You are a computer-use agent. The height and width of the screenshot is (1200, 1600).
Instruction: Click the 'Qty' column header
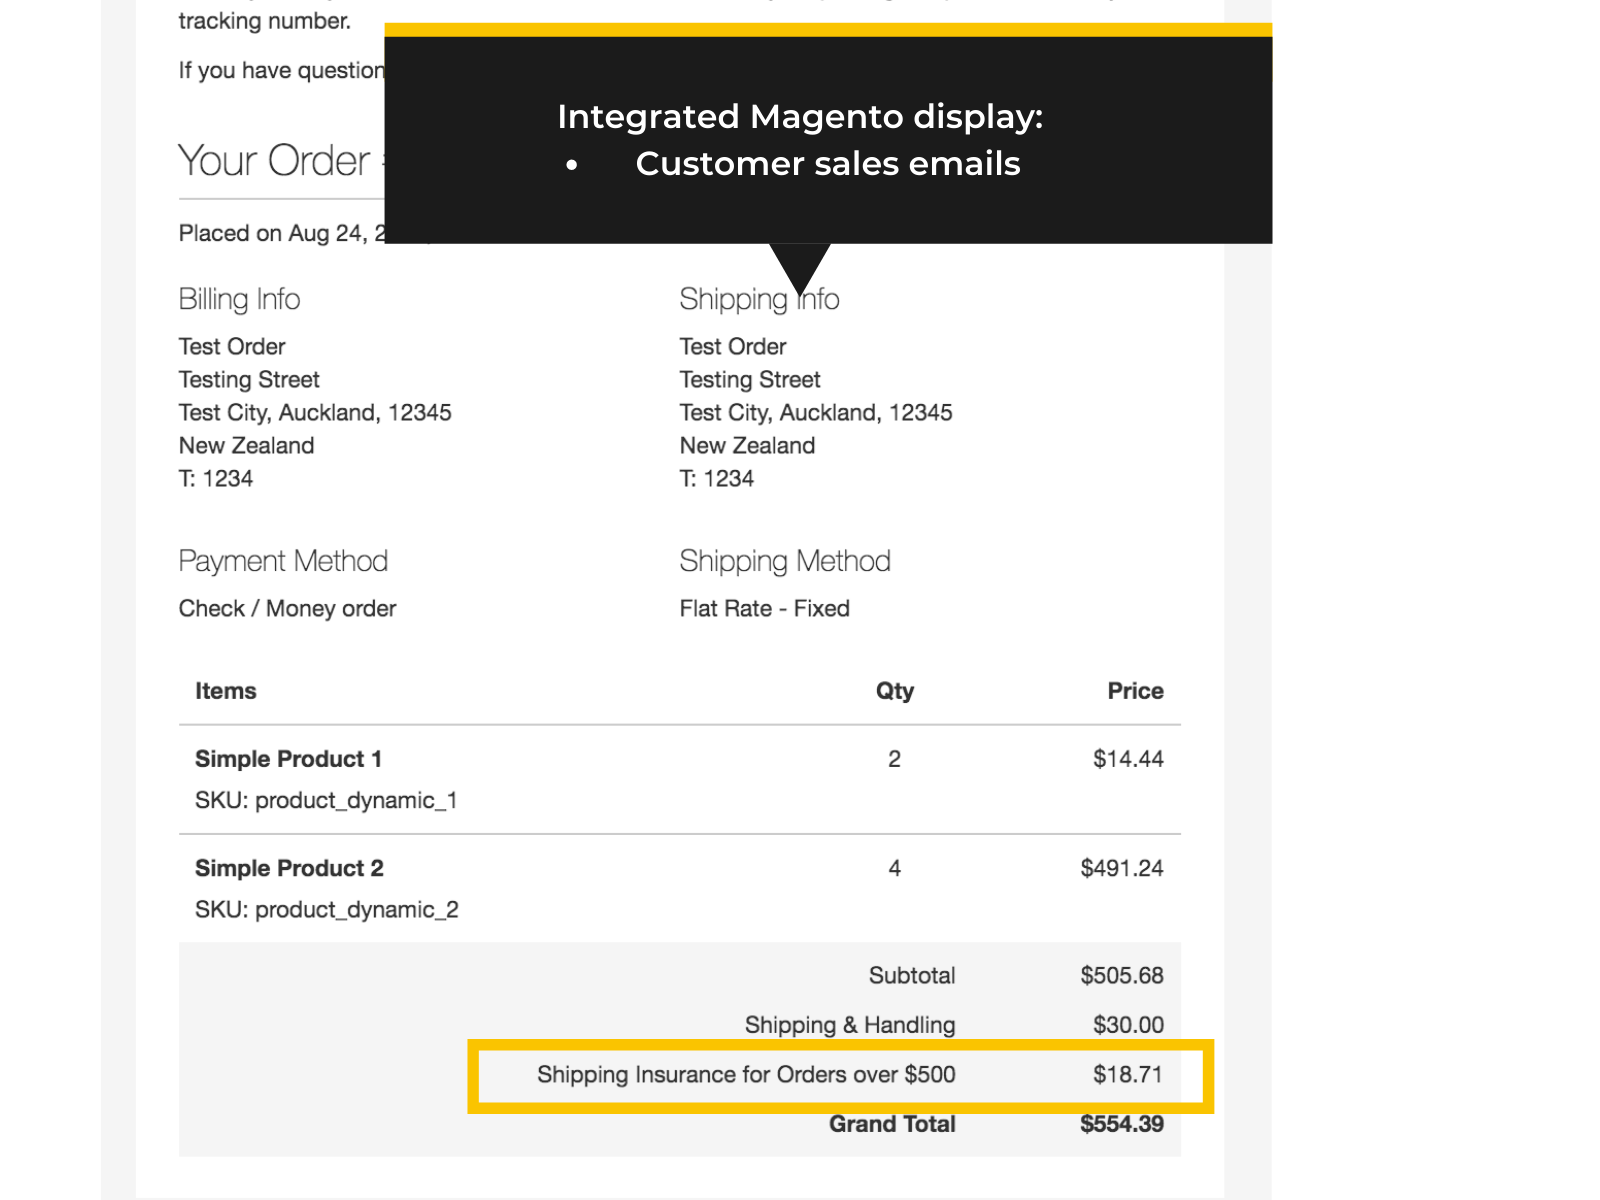tap(894, 691)
